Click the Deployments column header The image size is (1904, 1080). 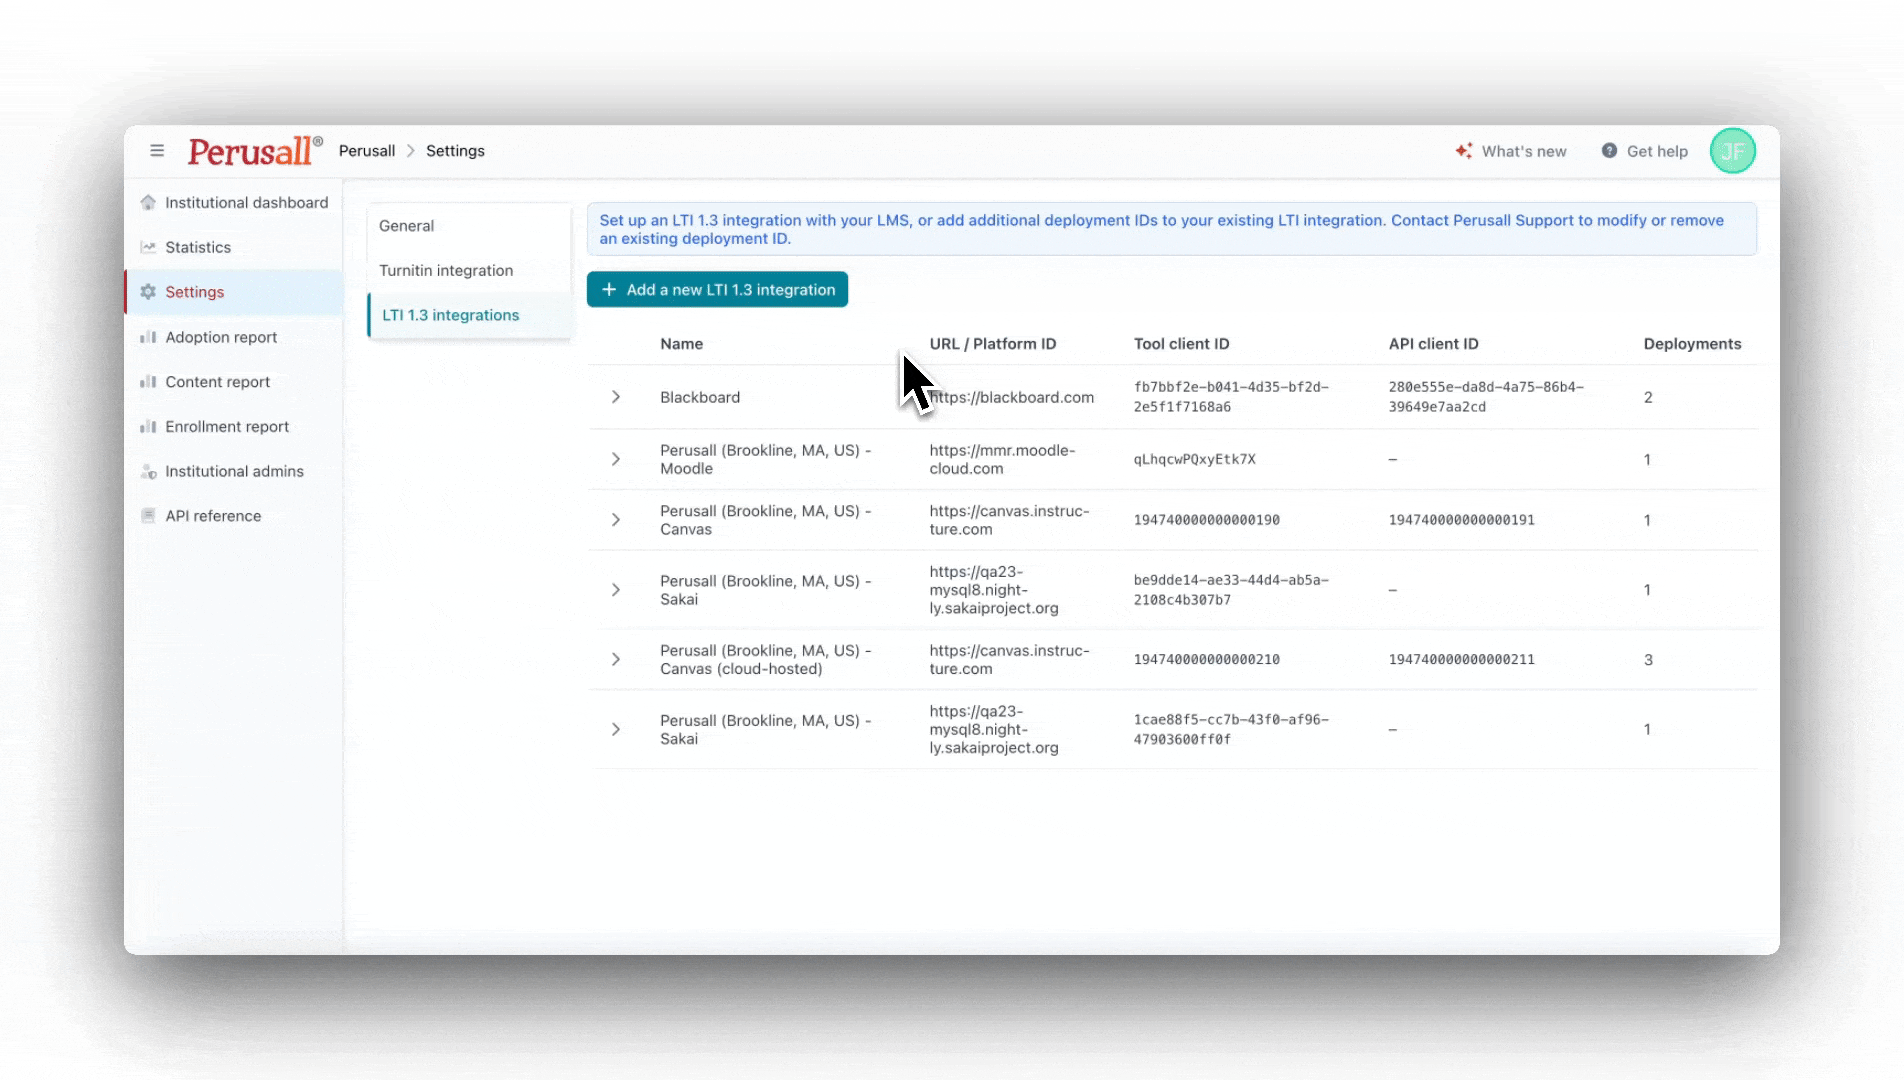tap(1692, 344)
